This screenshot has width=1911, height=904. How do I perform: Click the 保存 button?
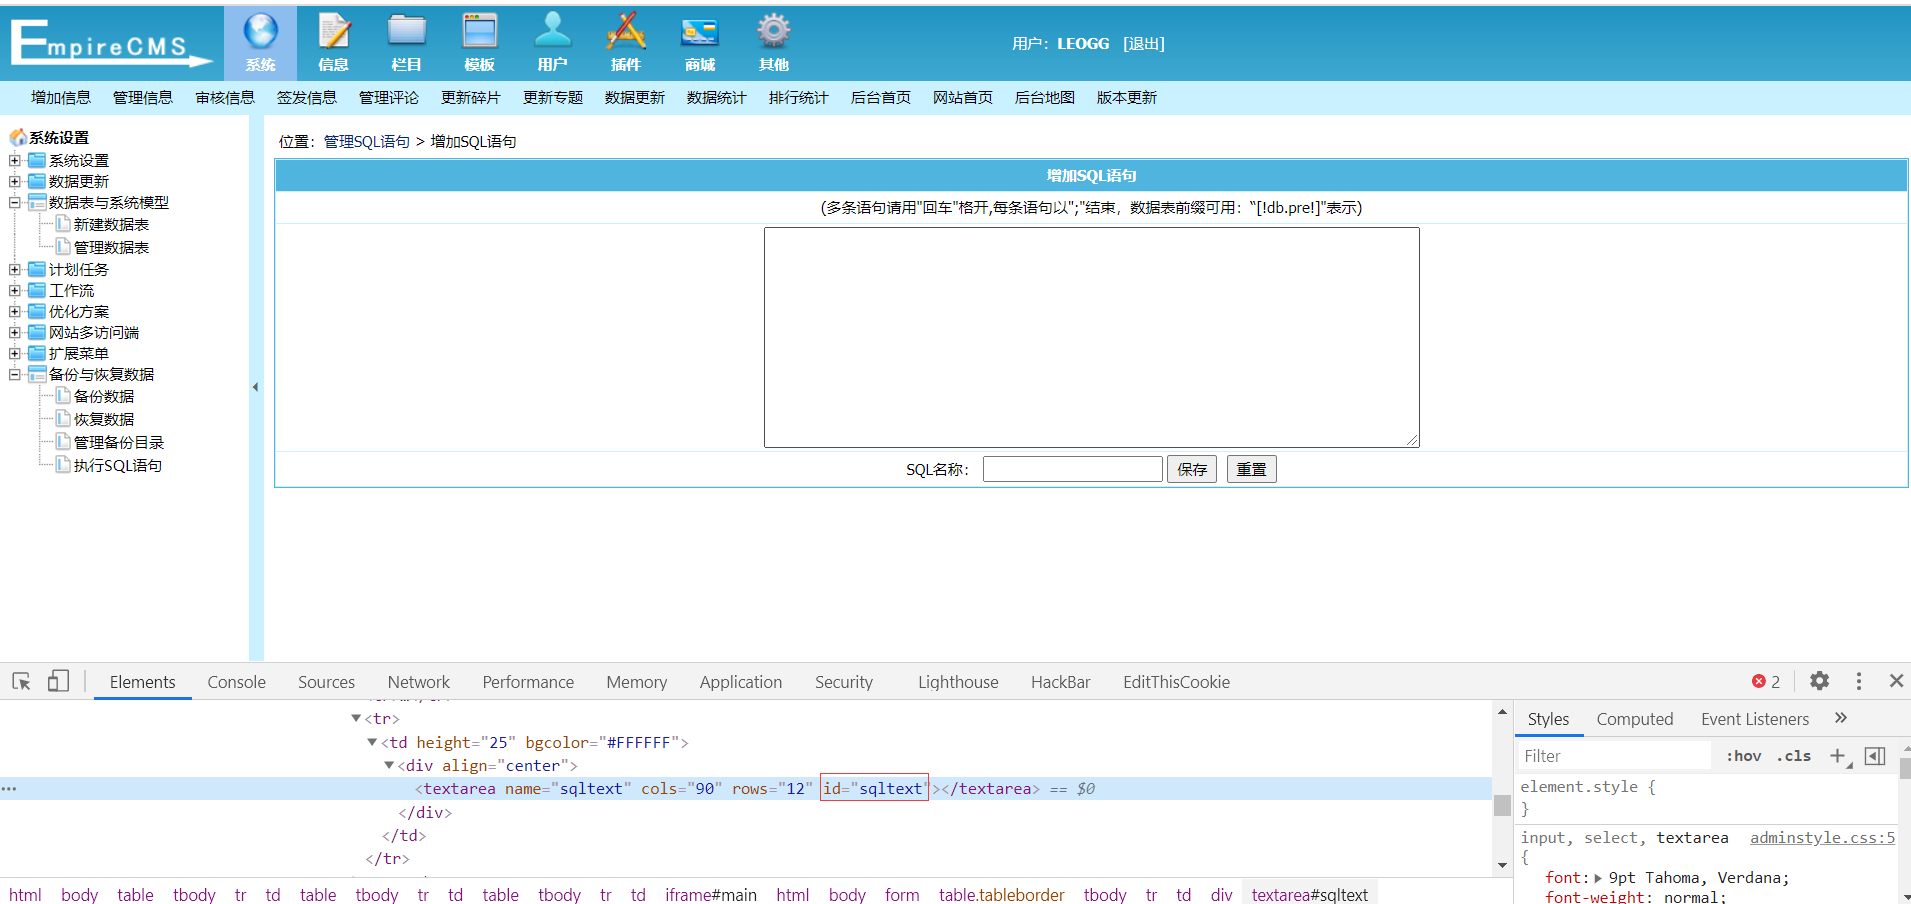coord(1191,469)
